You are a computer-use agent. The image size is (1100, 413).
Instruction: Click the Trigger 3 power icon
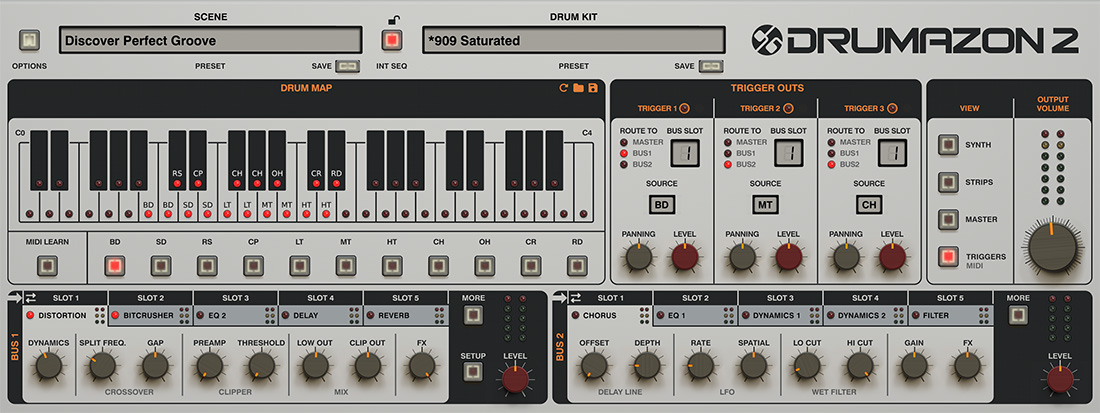[892, 108]
